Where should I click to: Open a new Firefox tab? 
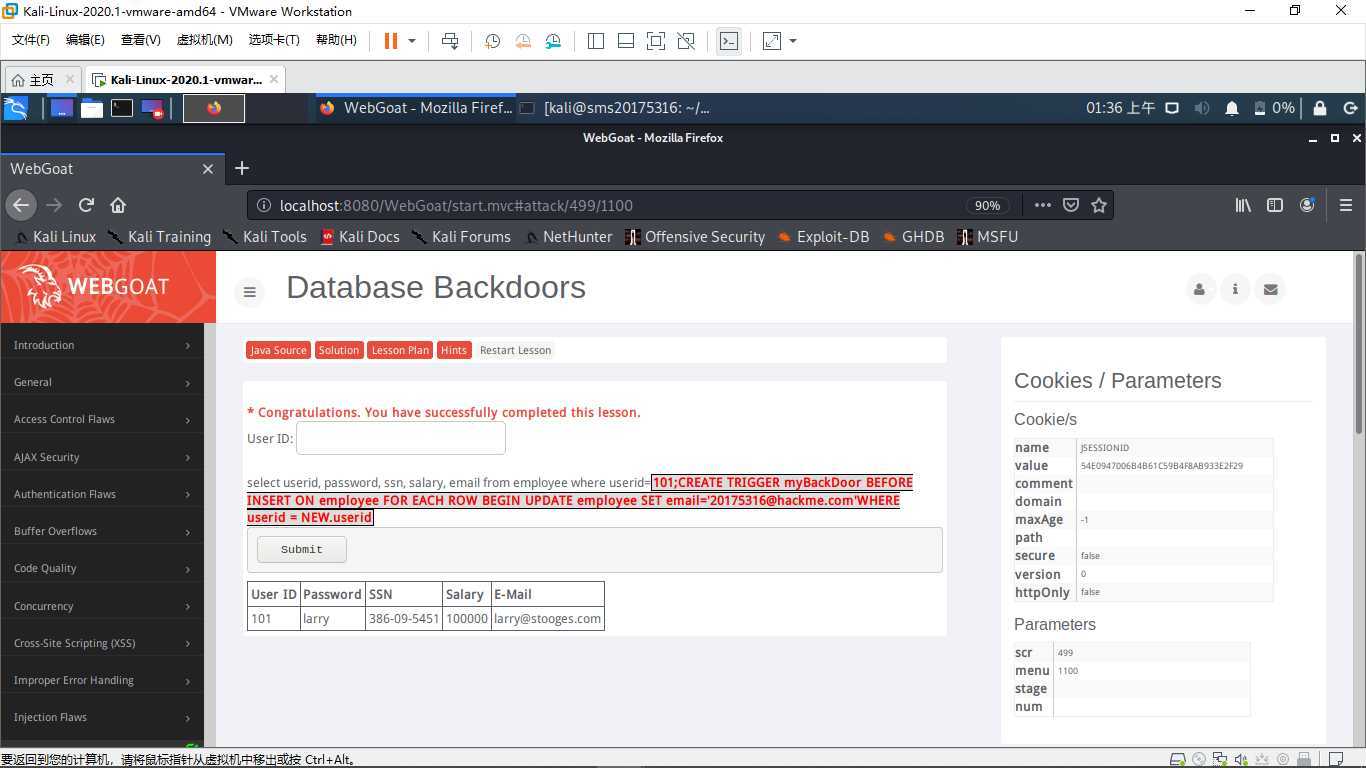(242, 169)
